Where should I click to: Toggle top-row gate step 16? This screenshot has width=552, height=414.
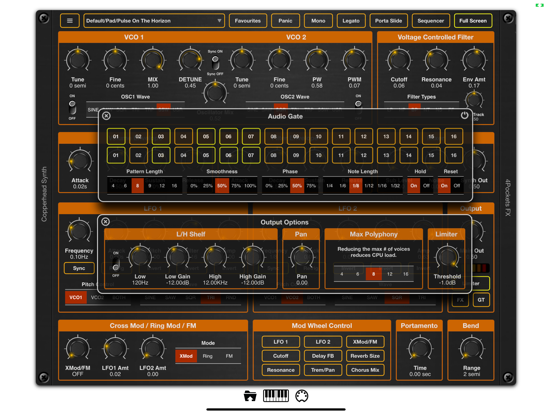point(454,136)
